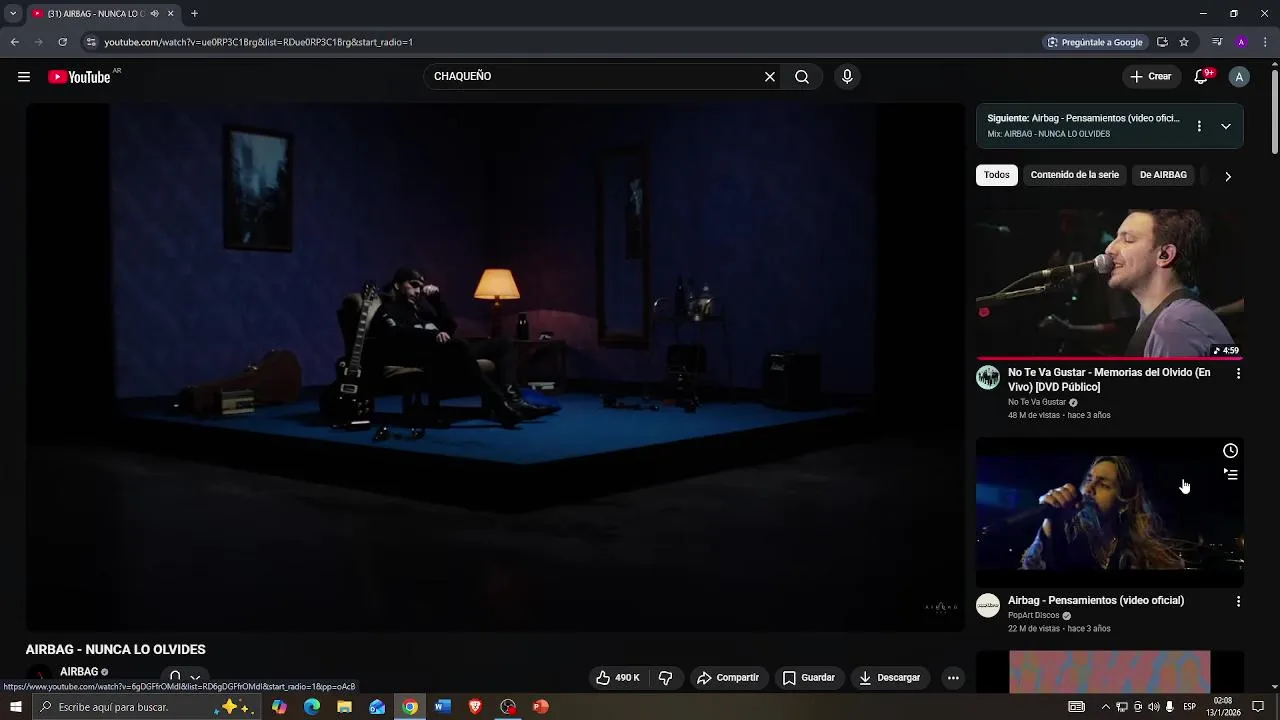
Task: Open the YouTube hamburger guide menu
Action: click(x=24, y=77)
